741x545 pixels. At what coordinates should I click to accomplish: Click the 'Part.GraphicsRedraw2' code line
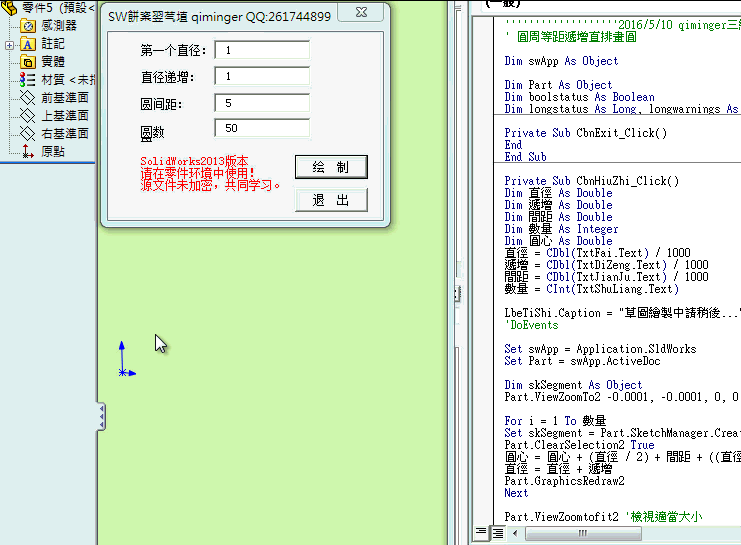(564, 481)
